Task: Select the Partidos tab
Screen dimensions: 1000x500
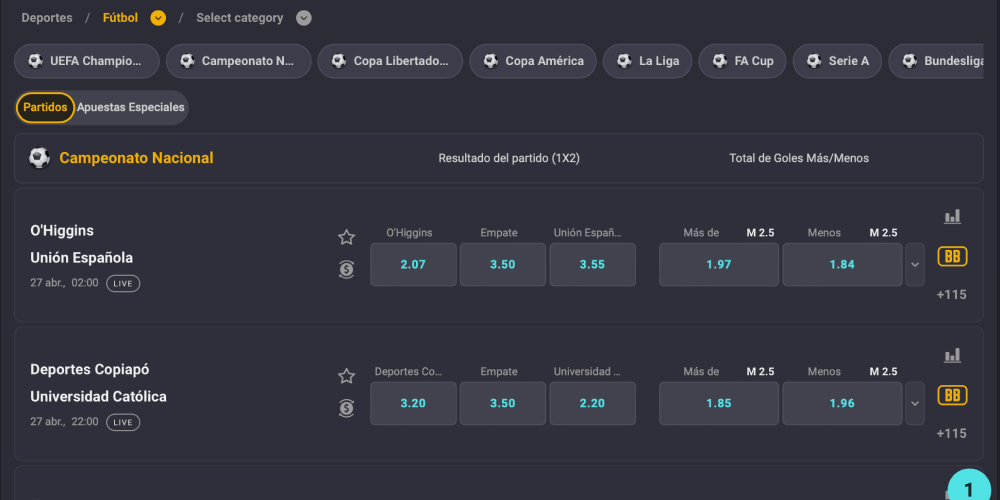Action: coord(45,107)
